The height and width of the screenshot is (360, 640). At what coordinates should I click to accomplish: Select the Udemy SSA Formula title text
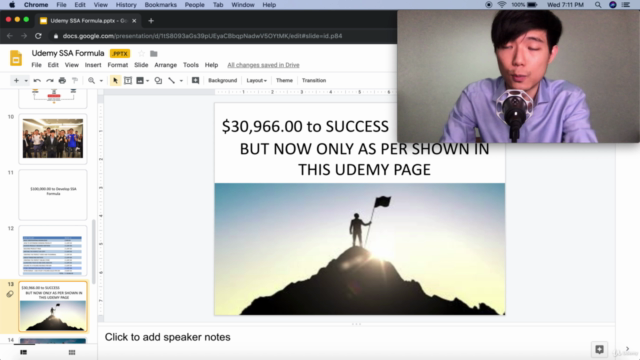coord(68,53)
